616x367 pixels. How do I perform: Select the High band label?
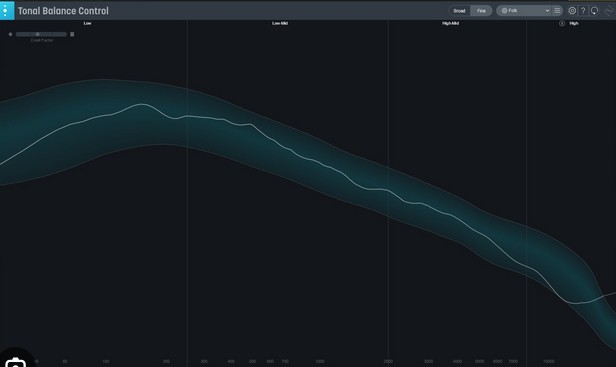[574, 23]
